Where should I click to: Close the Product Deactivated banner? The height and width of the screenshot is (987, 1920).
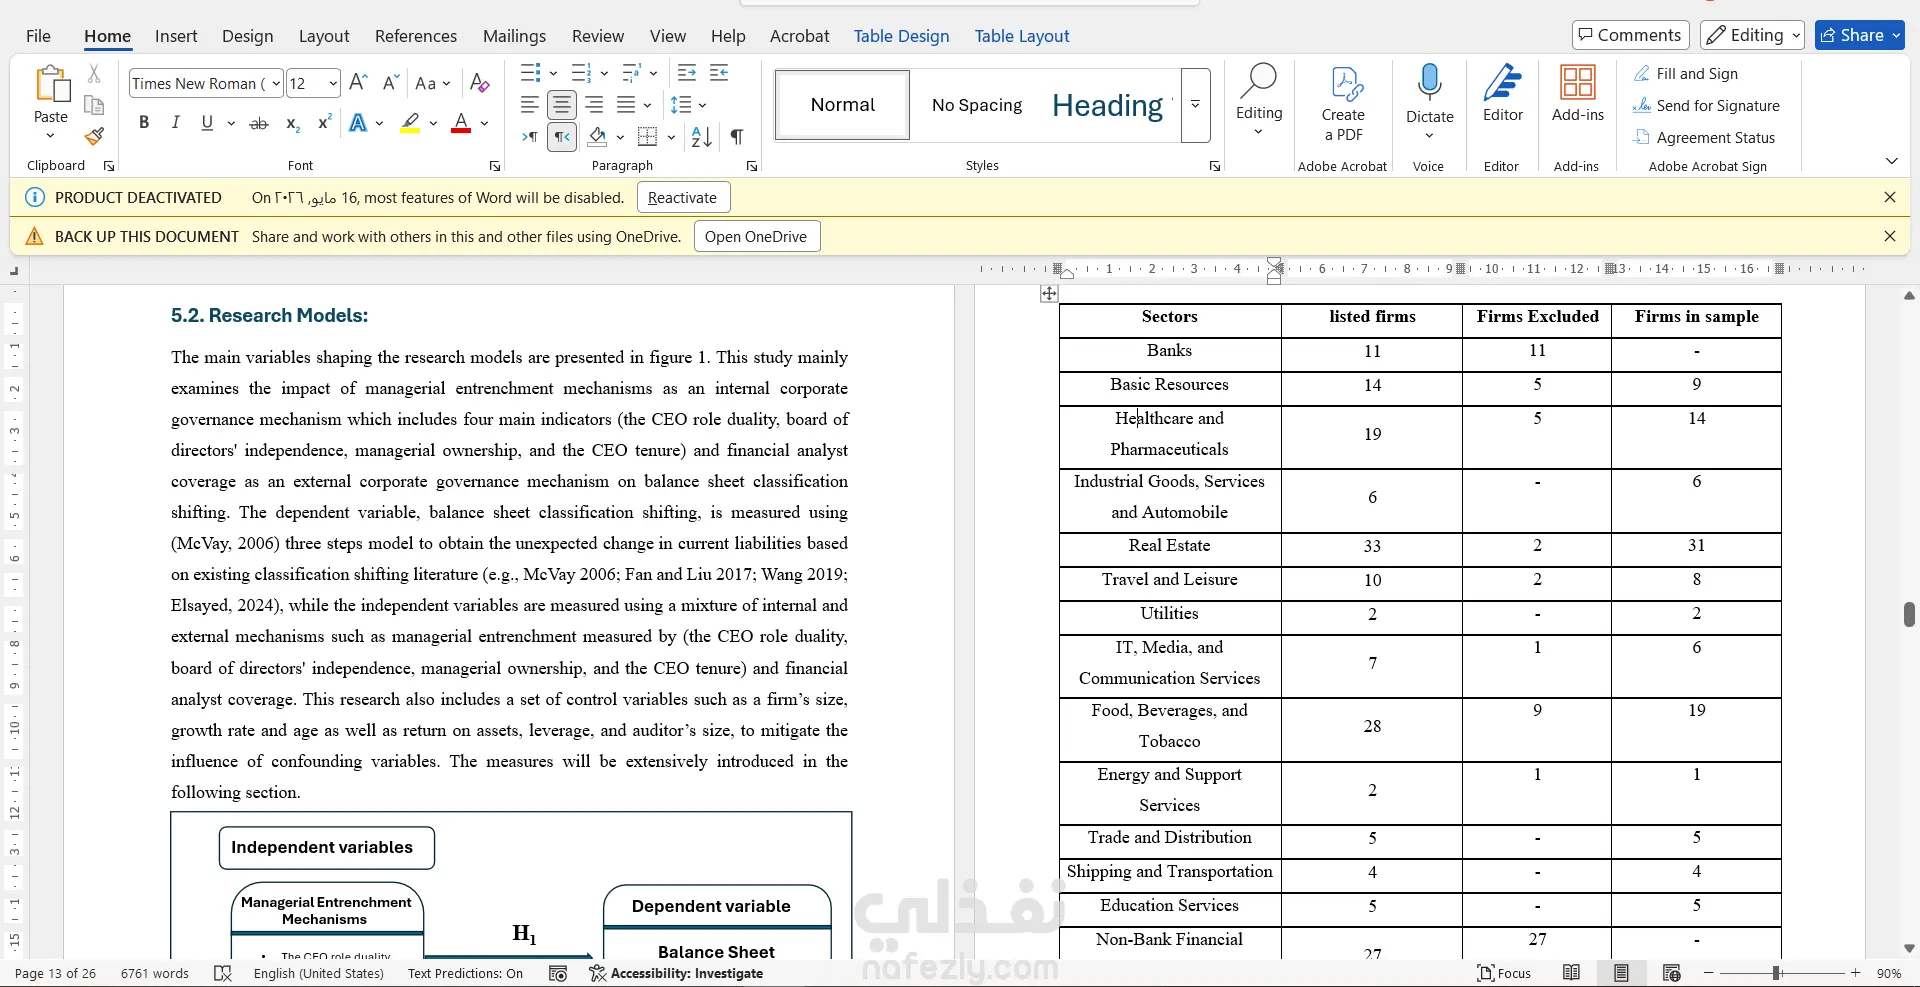(1889, 197)
